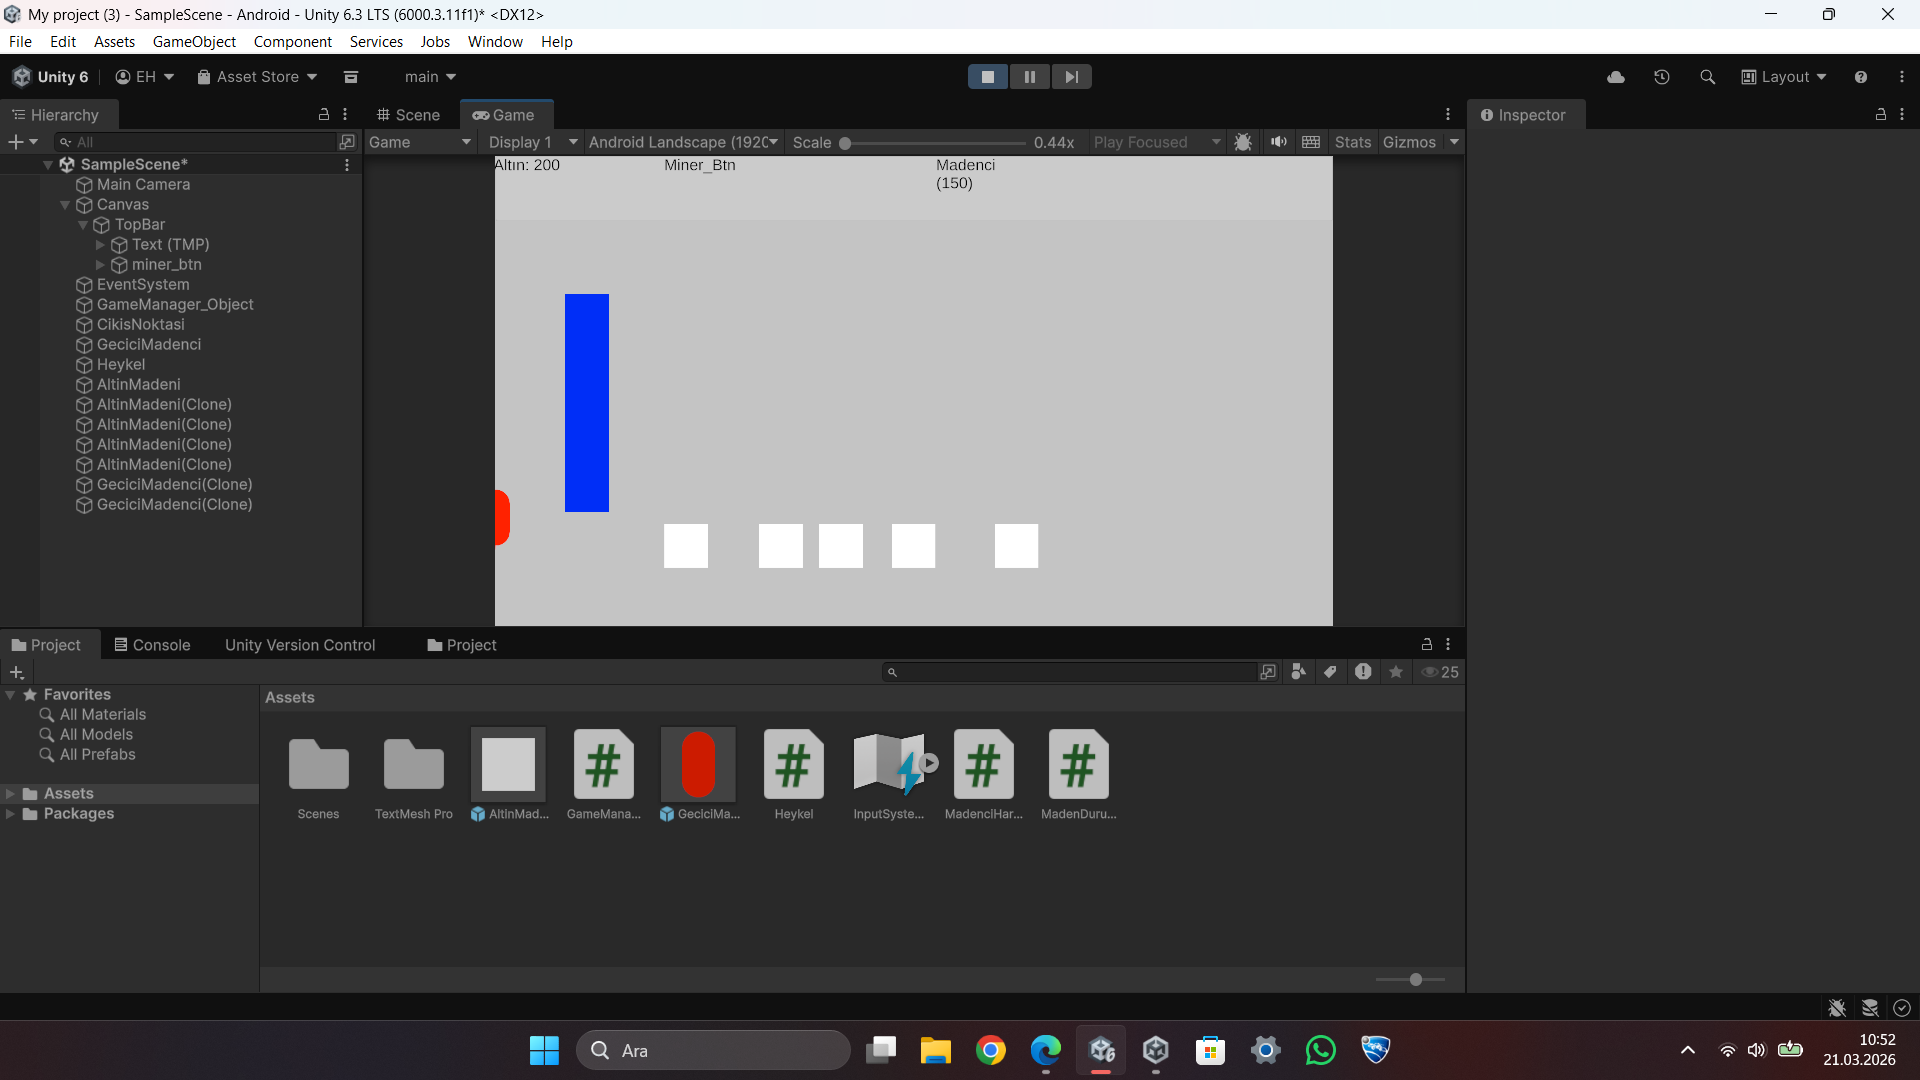Mute audio in the Game view

tap(1278, 142)
